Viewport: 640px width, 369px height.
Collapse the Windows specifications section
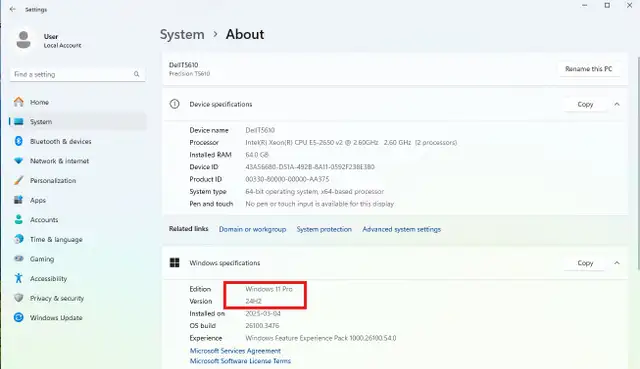(617, 263)
